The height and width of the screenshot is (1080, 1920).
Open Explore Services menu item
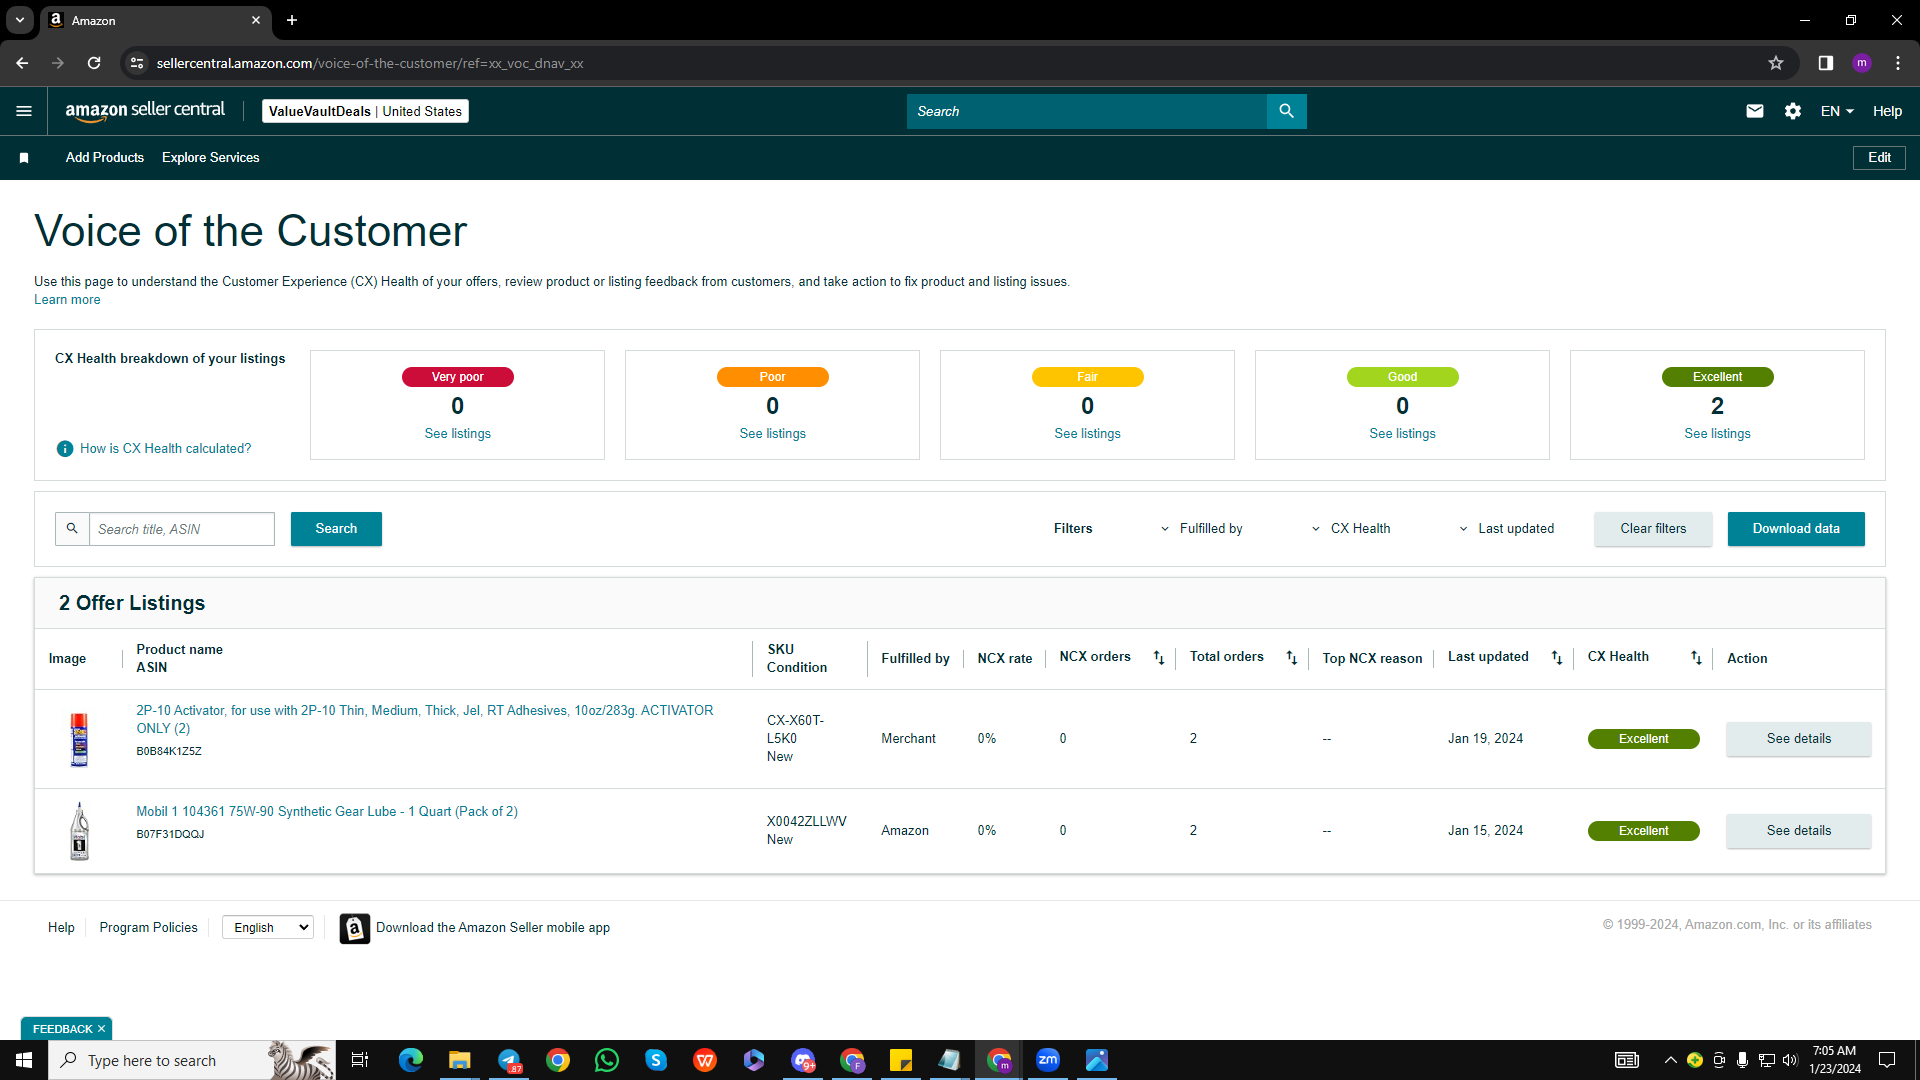[x=211, y=158]
